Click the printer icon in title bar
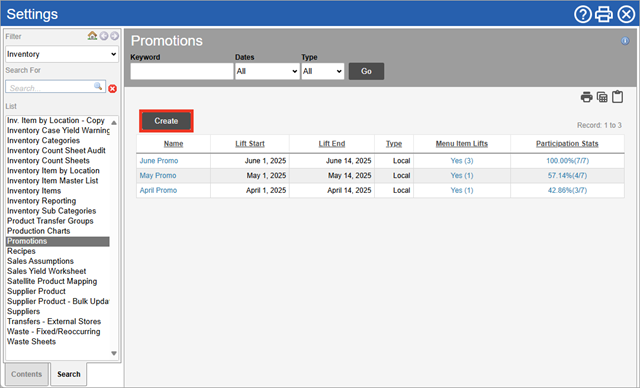The width and height of the screenshot is (640, 388). 604,14
